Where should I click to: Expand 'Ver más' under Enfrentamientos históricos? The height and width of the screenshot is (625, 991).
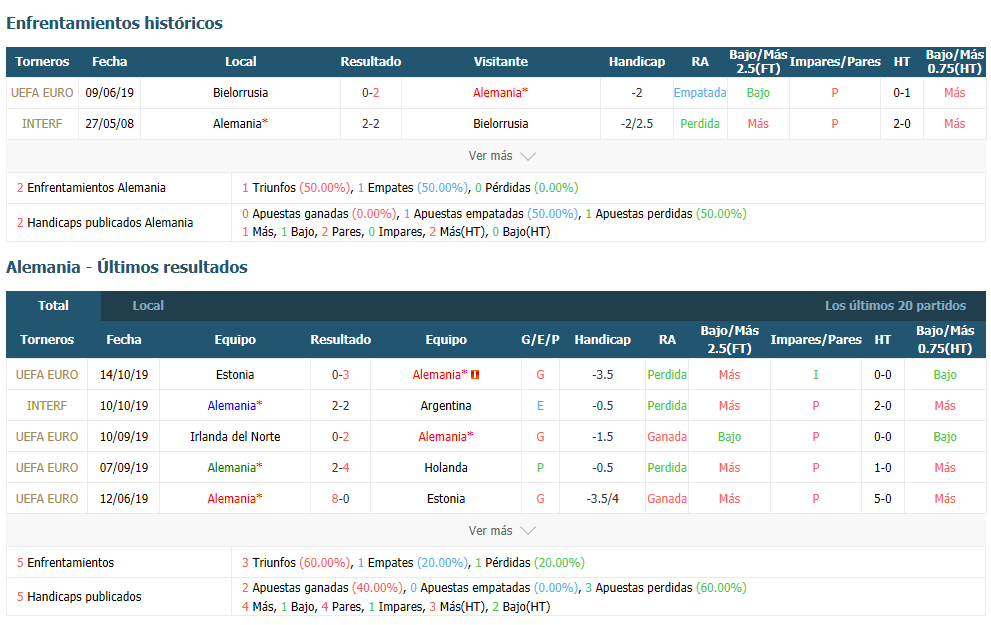pyautogui.click(x=502, y=156)
